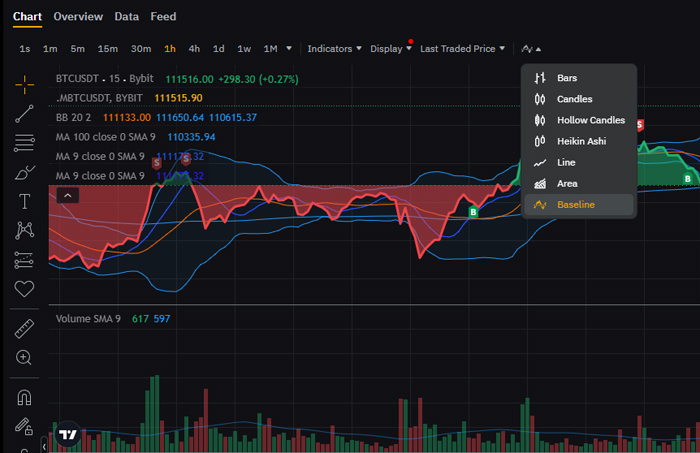The width and height of the screenshot is (700, 453).
Task: Click the heart favorites icon
Action: [24, 289]
